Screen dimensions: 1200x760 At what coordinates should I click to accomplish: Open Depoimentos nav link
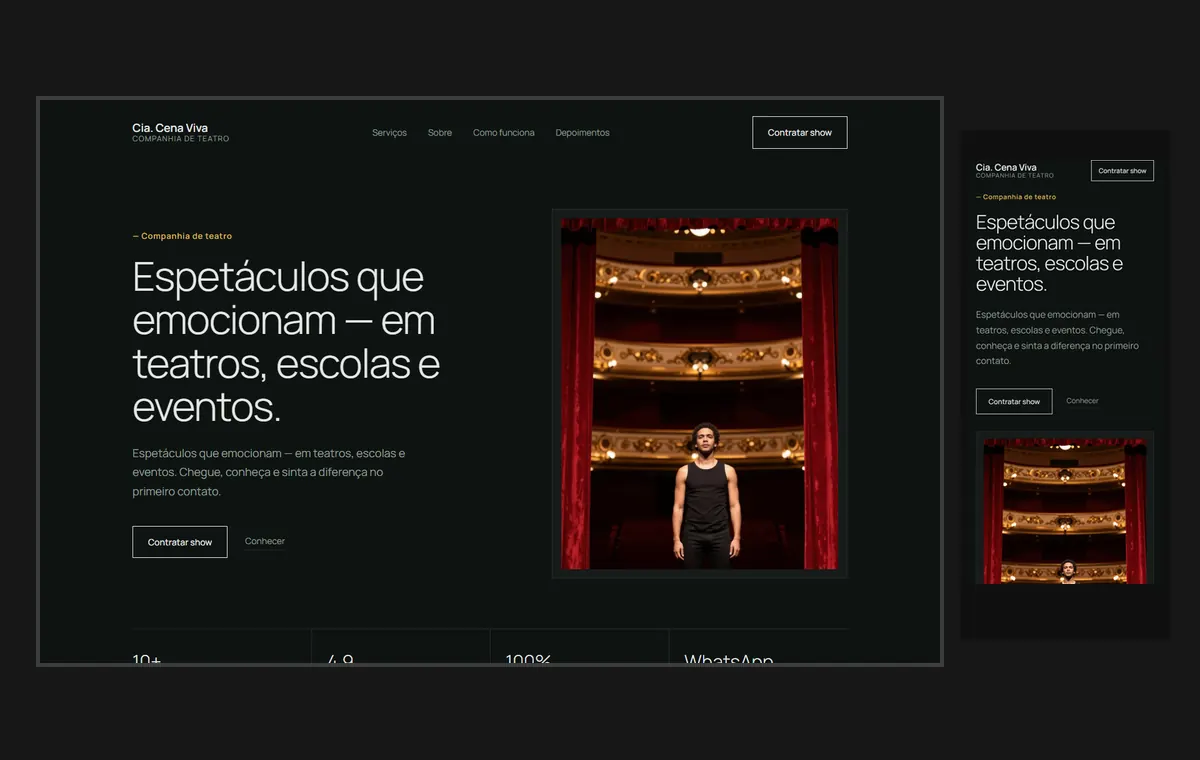pos(582,133)
